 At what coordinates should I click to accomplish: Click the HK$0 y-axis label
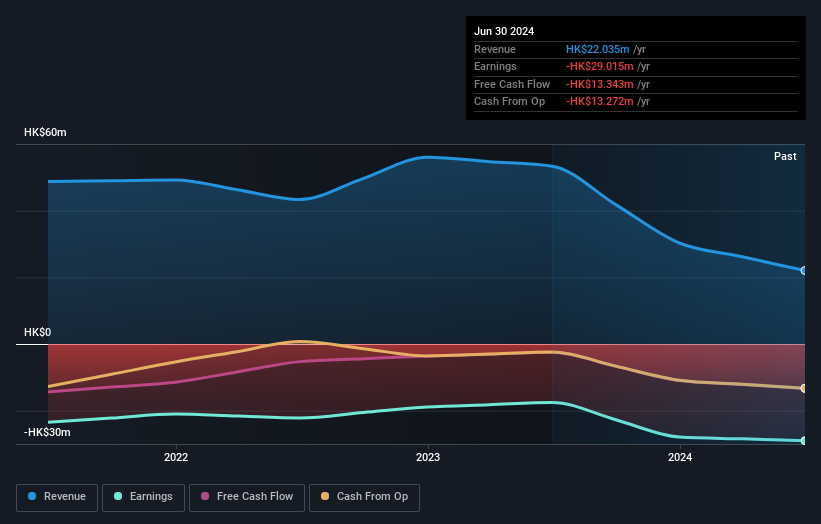(x=38, y=332)
